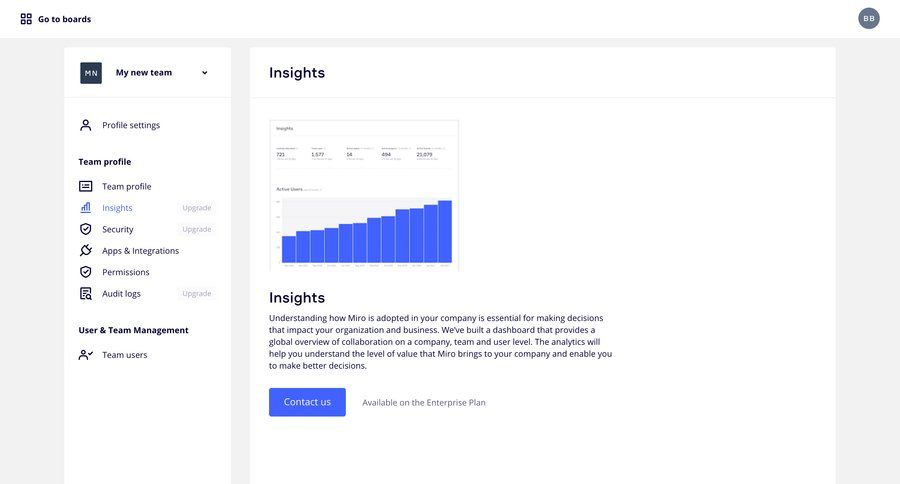Click the Insights dashboard preview thumbnail

pyautogui.click(x=364, y=195)
